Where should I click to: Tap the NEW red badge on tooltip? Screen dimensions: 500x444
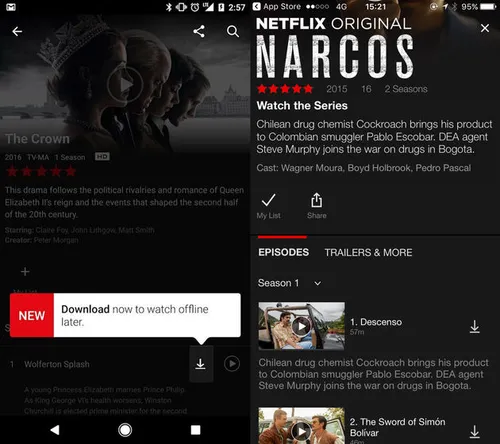pos(32,315)
